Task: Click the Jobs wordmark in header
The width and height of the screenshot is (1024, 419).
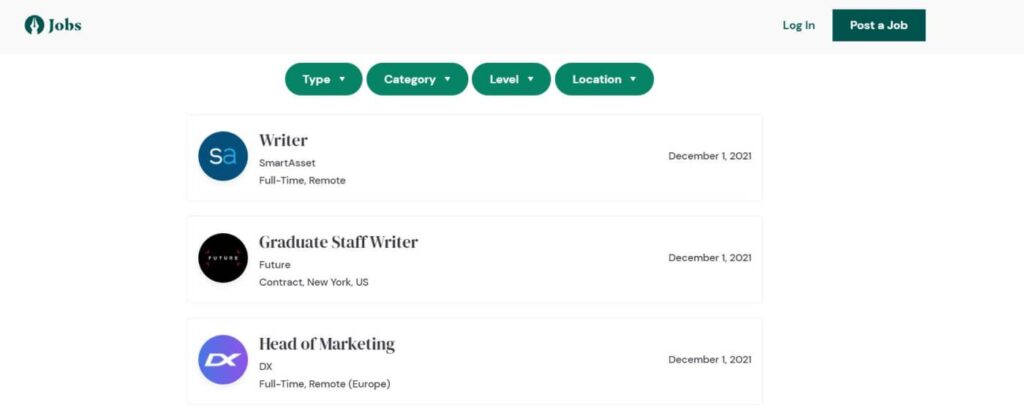Action: pos(65,25)
